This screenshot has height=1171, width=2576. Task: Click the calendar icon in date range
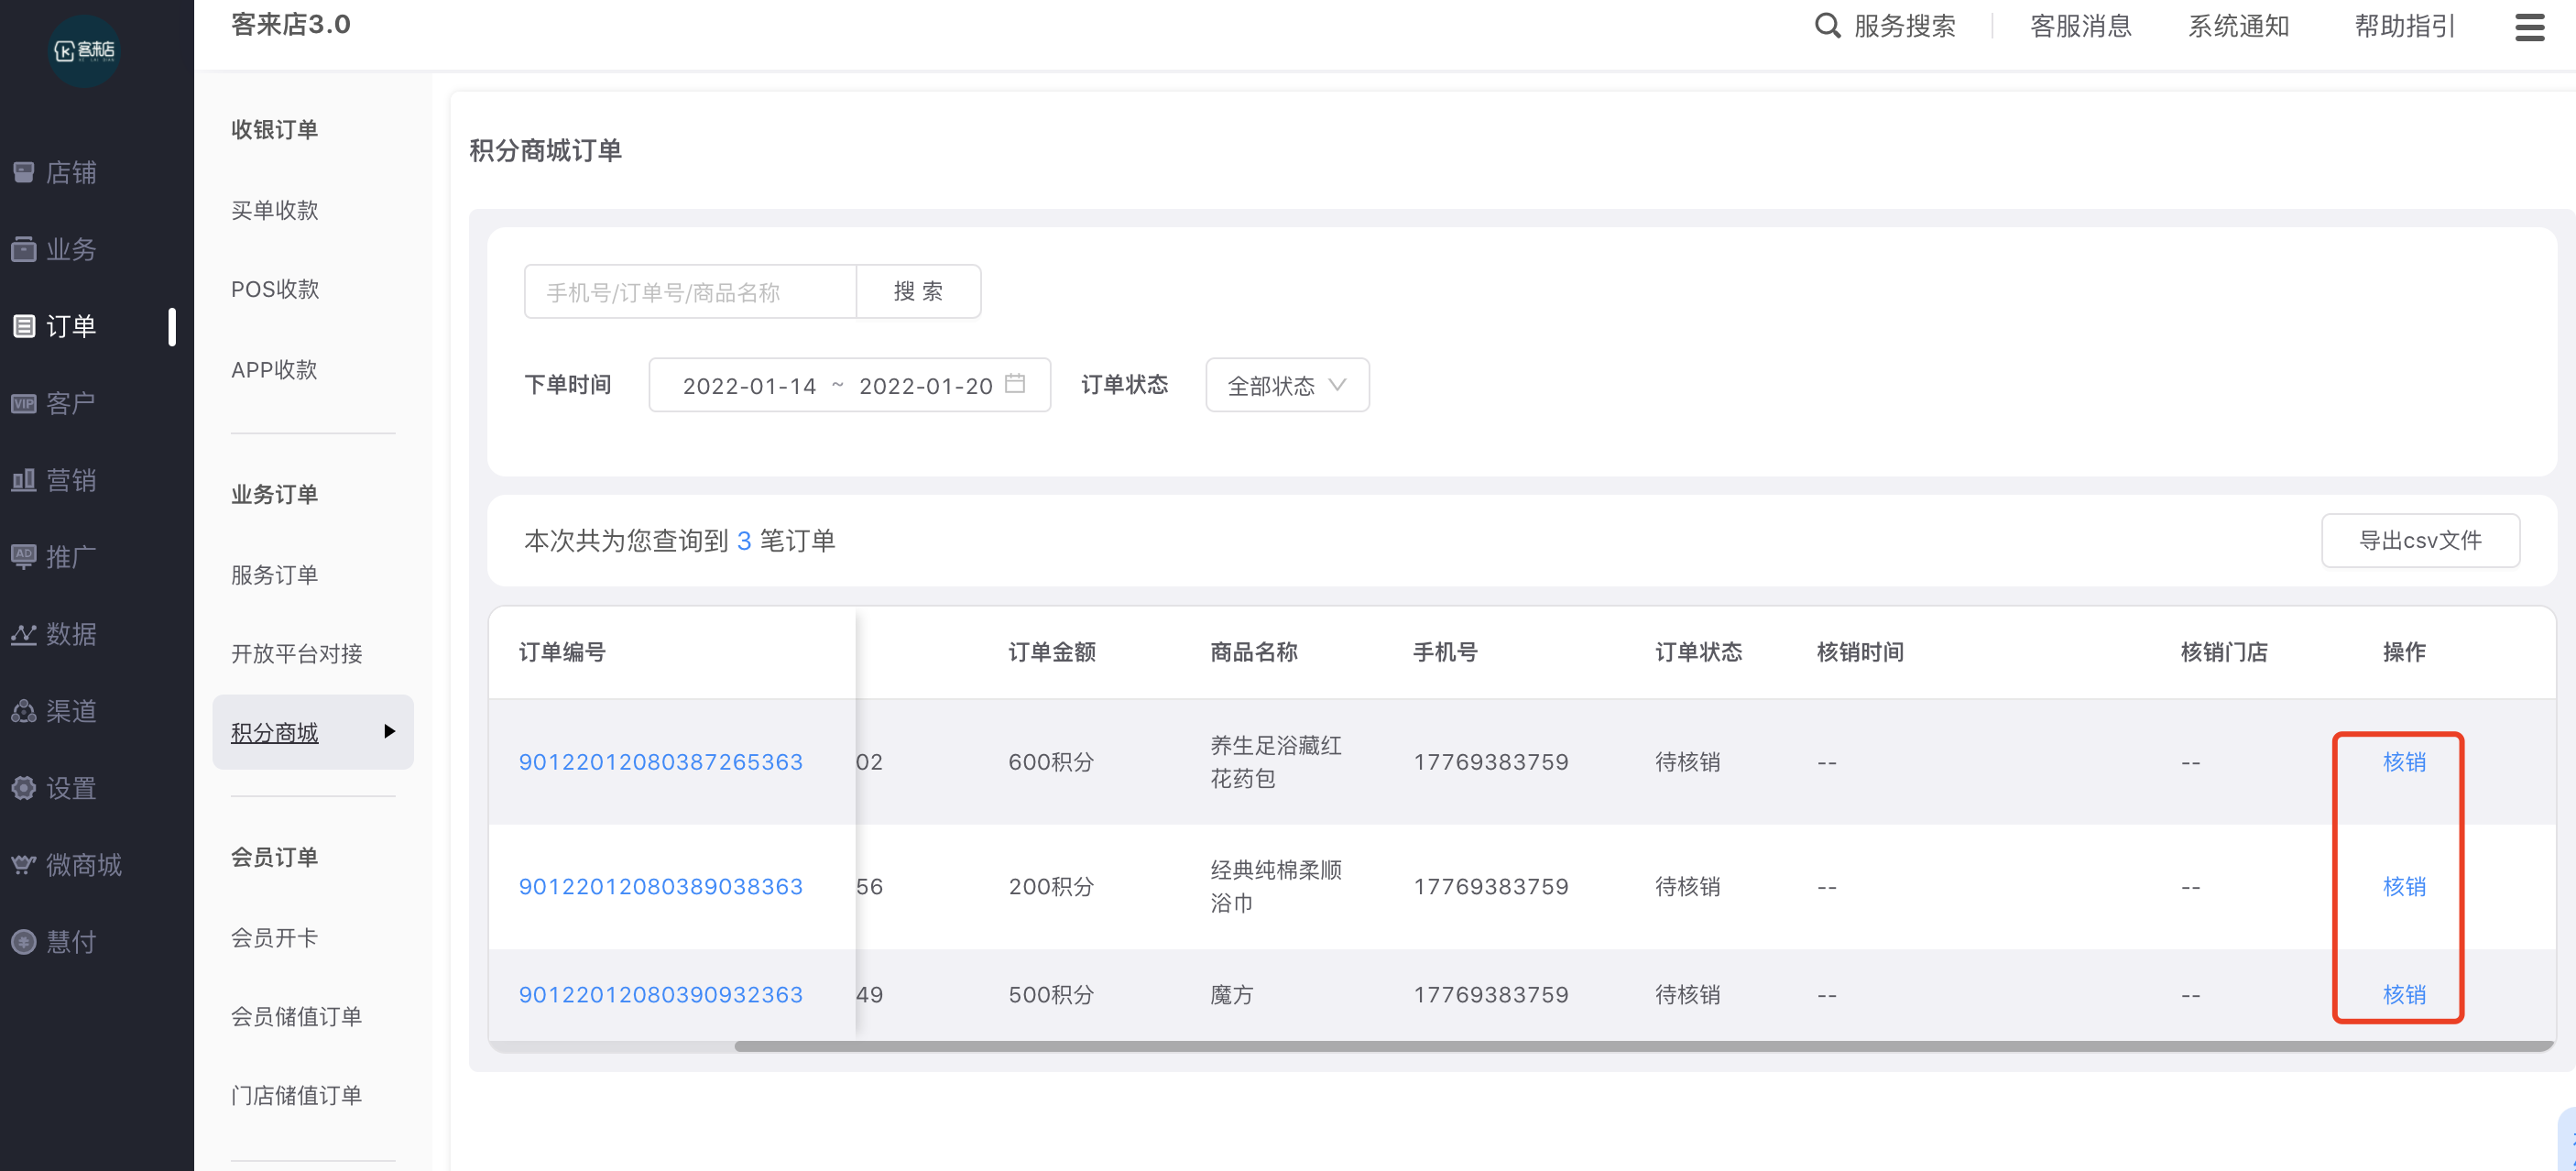(x=1015, y=384)
